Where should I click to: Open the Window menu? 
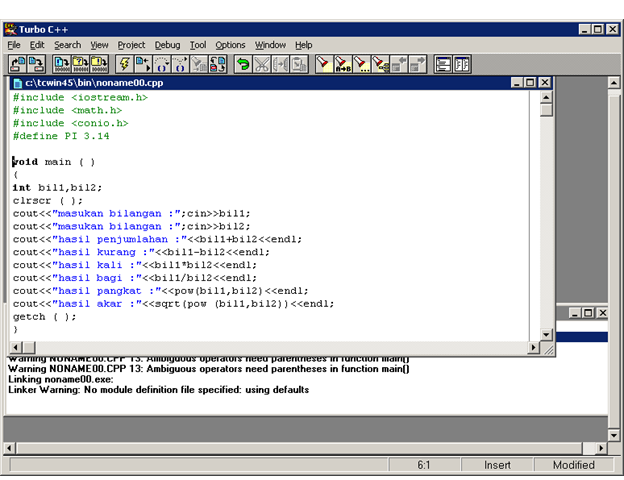pos(270,45)
